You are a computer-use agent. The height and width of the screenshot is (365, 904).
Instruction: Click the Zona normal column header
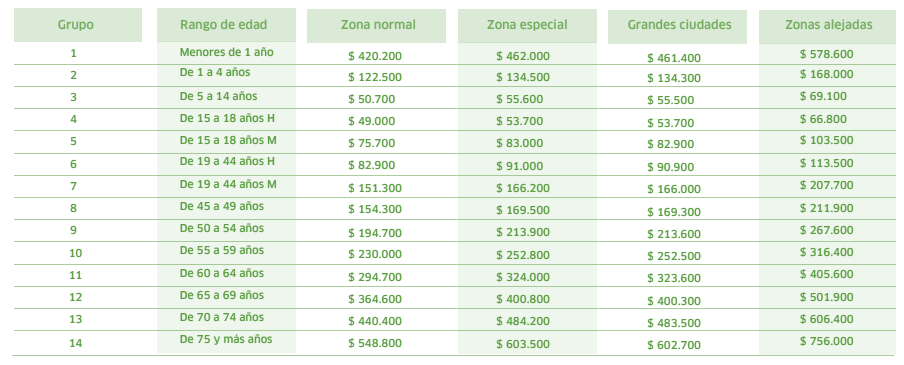click(376, 25)
